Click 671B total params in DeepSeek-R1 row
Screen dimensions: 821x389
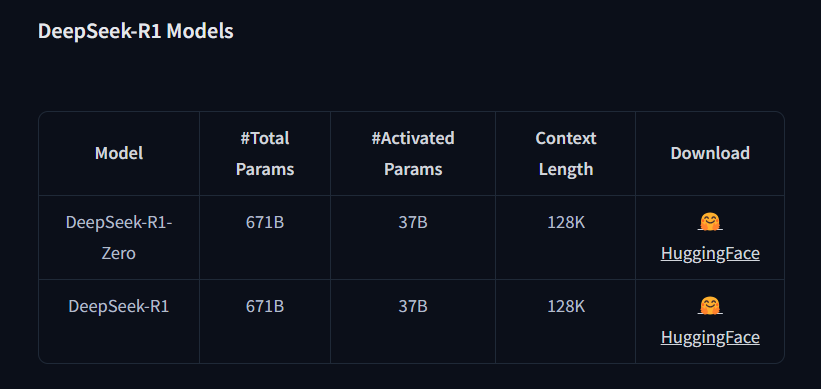[x=265, y=306]
